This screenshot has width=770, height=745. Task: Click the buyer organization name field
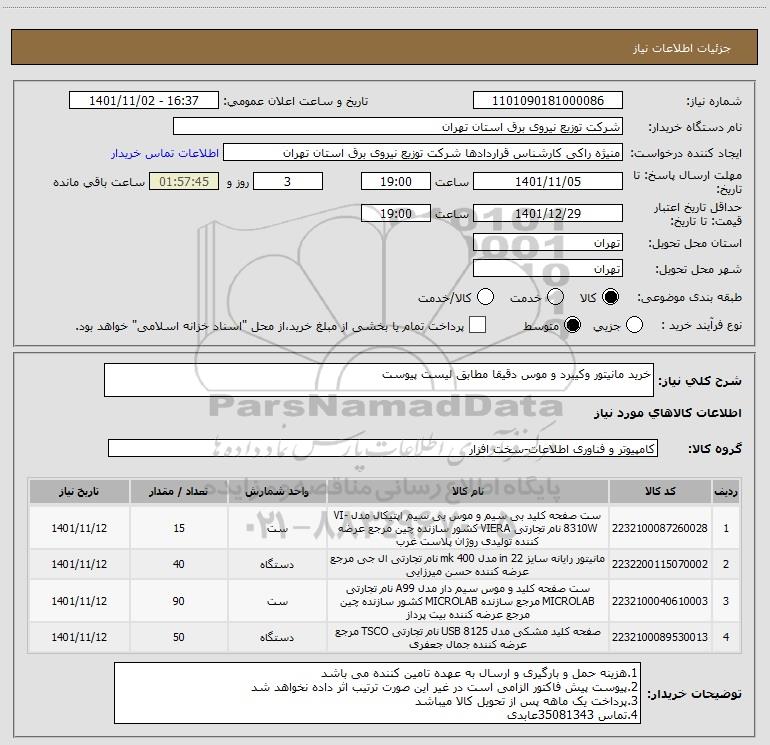(x=398, y=127)
